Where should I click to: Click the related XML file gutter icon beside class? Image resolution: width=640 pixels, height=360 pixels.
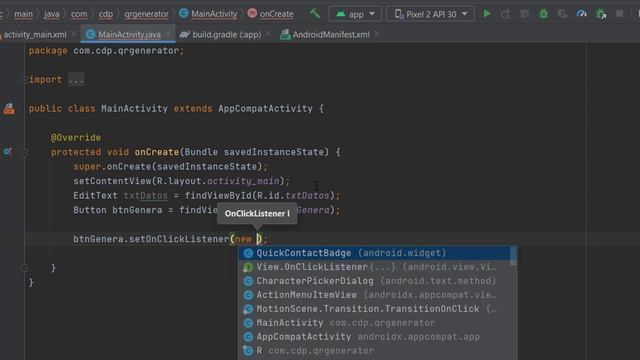pyautogui.click(x=9, y=109)
